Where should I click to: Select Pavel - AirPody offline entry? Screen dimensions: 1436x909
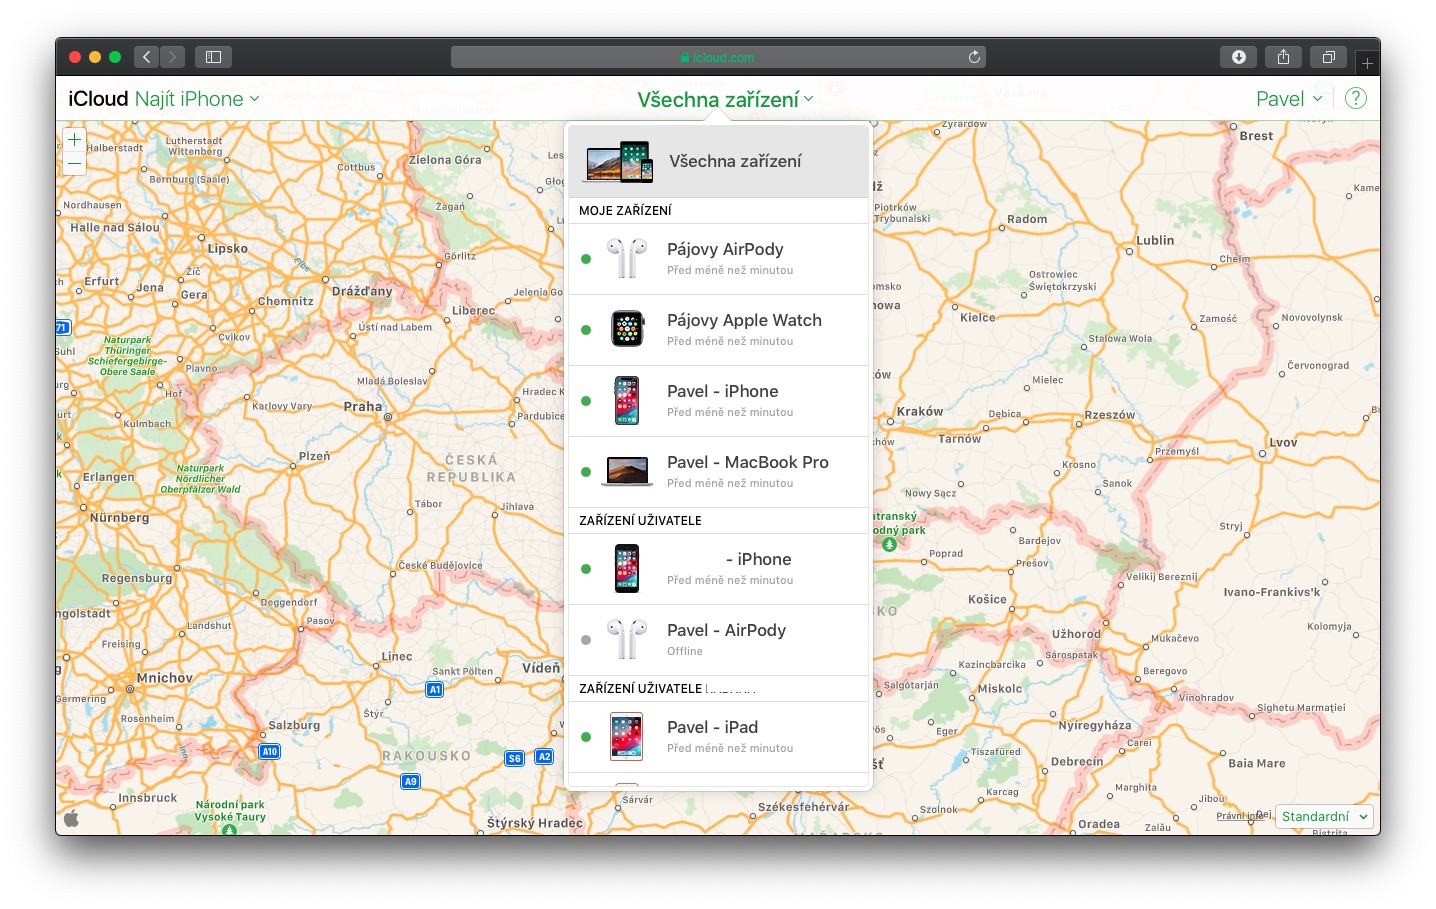pyautogui.click(x=718, y=640)
